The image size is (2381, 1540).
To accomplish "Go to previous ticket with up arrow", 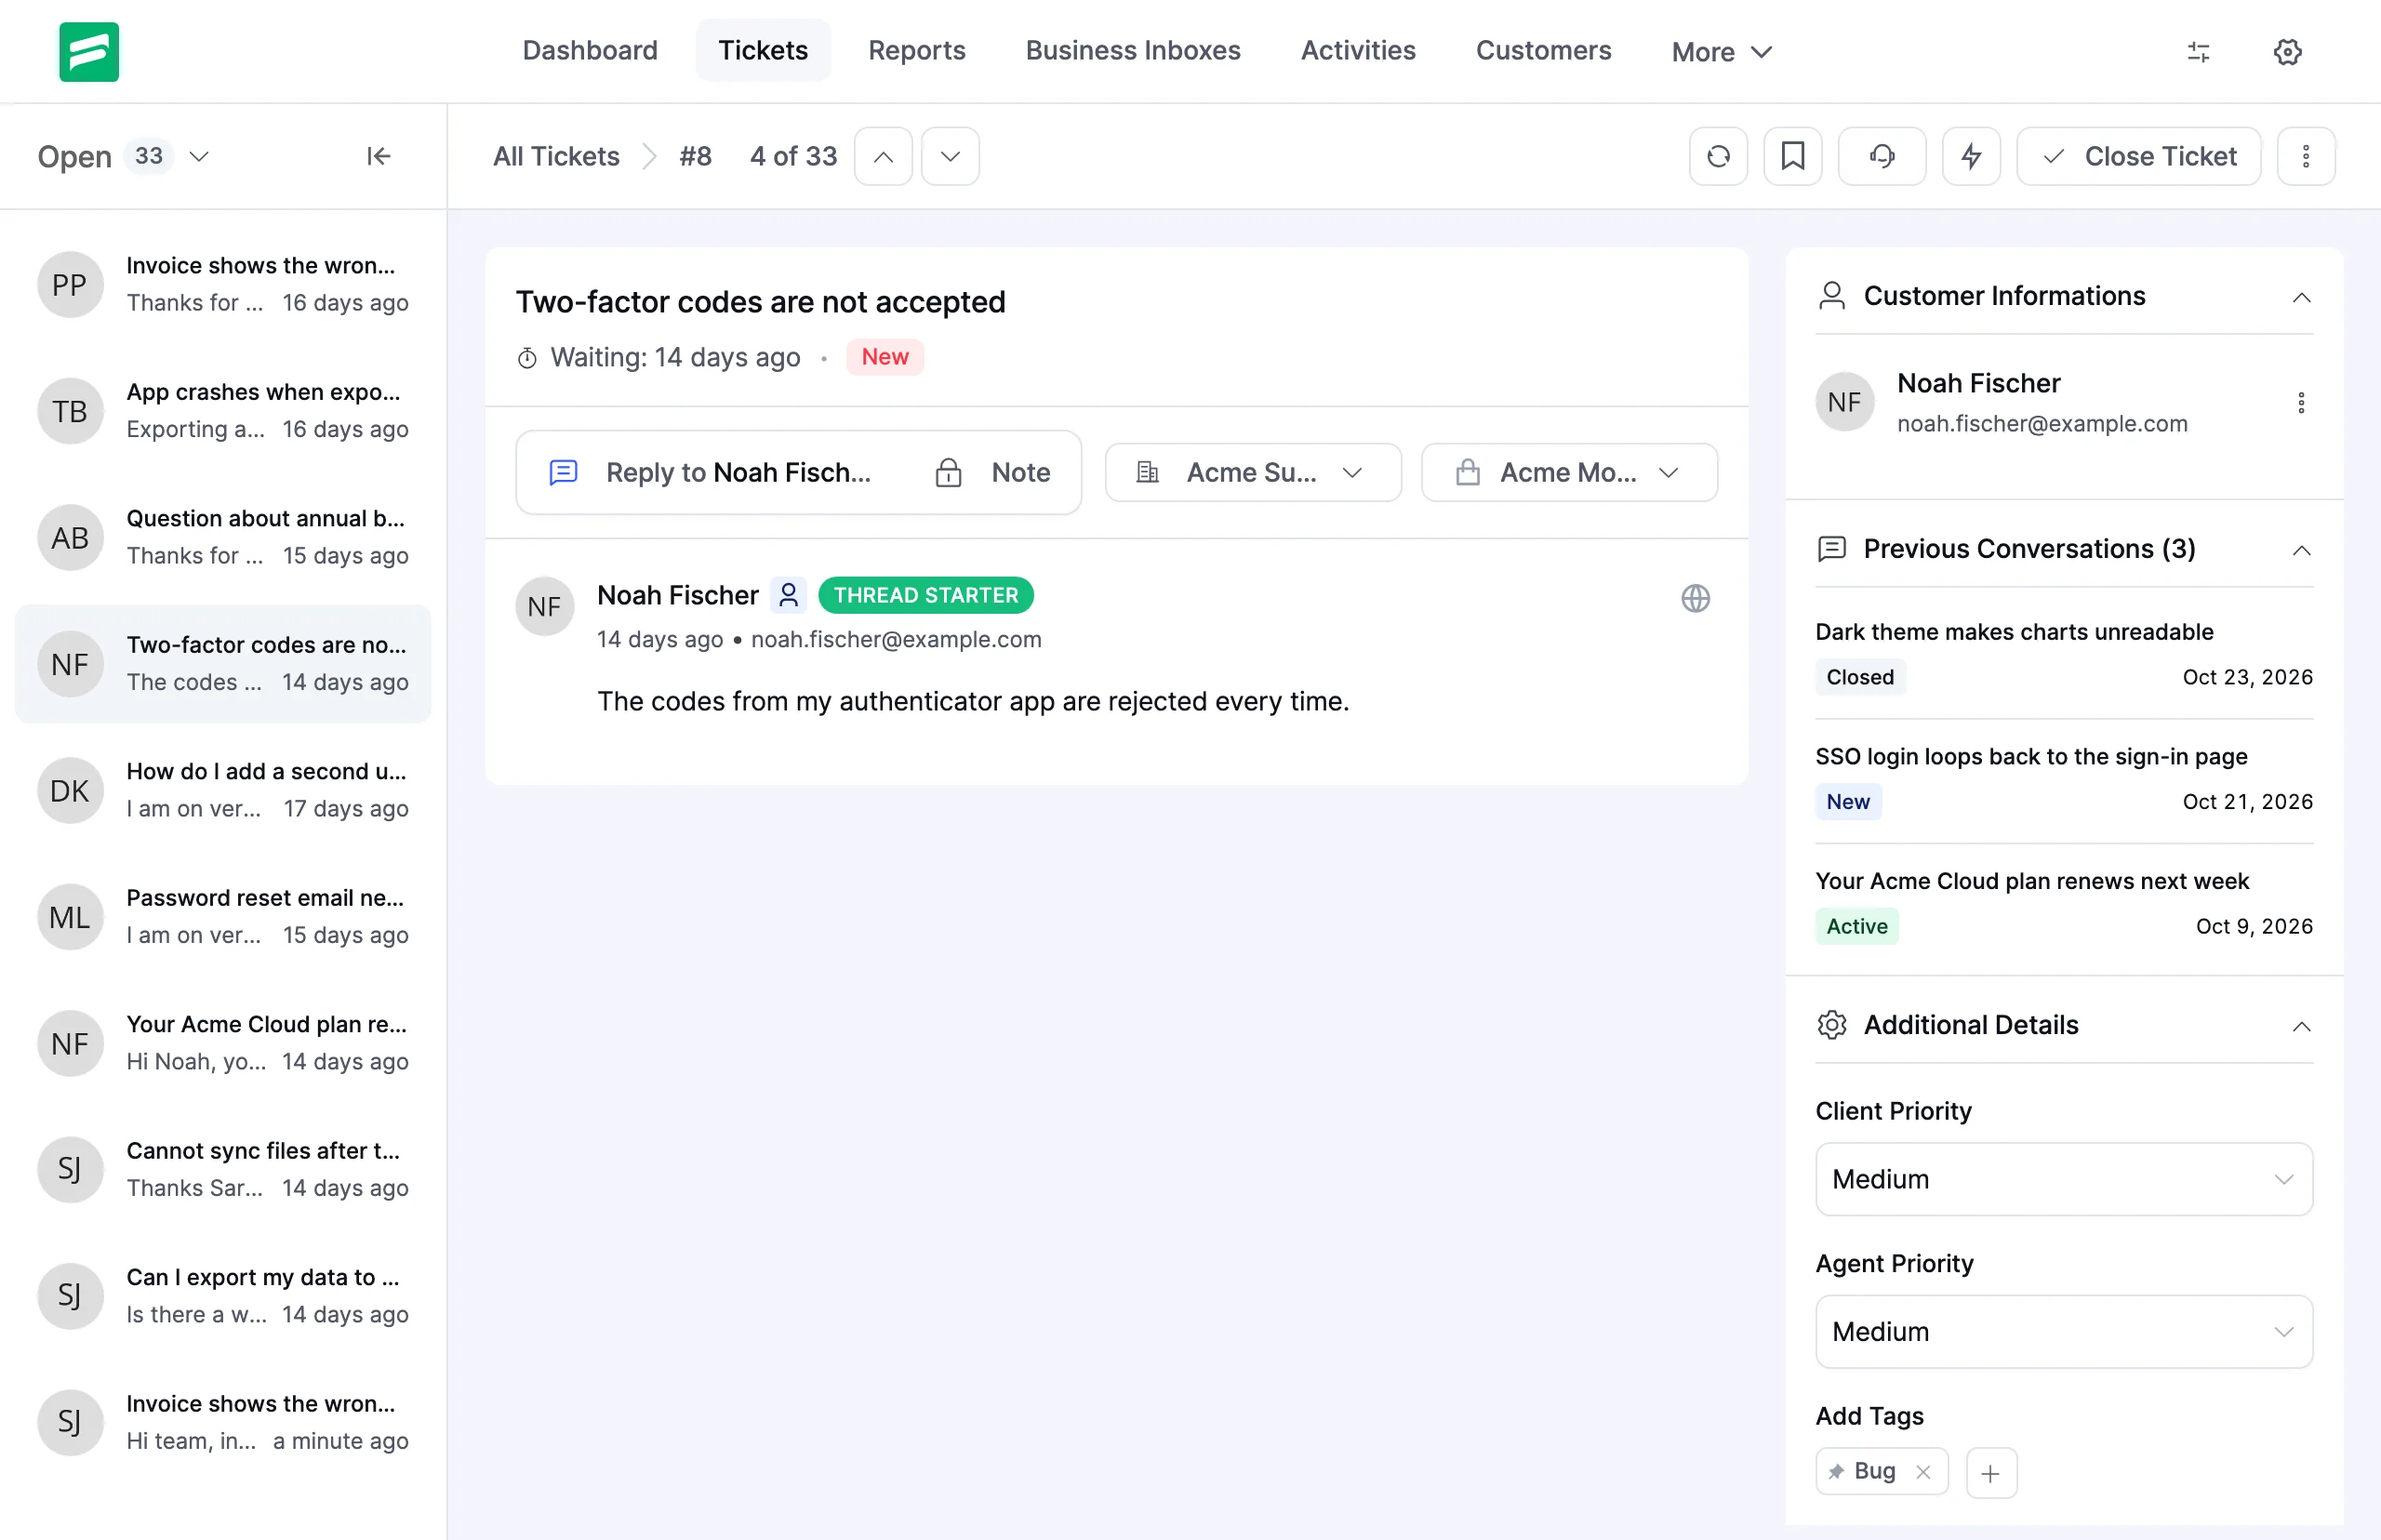I will pyautogui.click(x=883, y=156).
